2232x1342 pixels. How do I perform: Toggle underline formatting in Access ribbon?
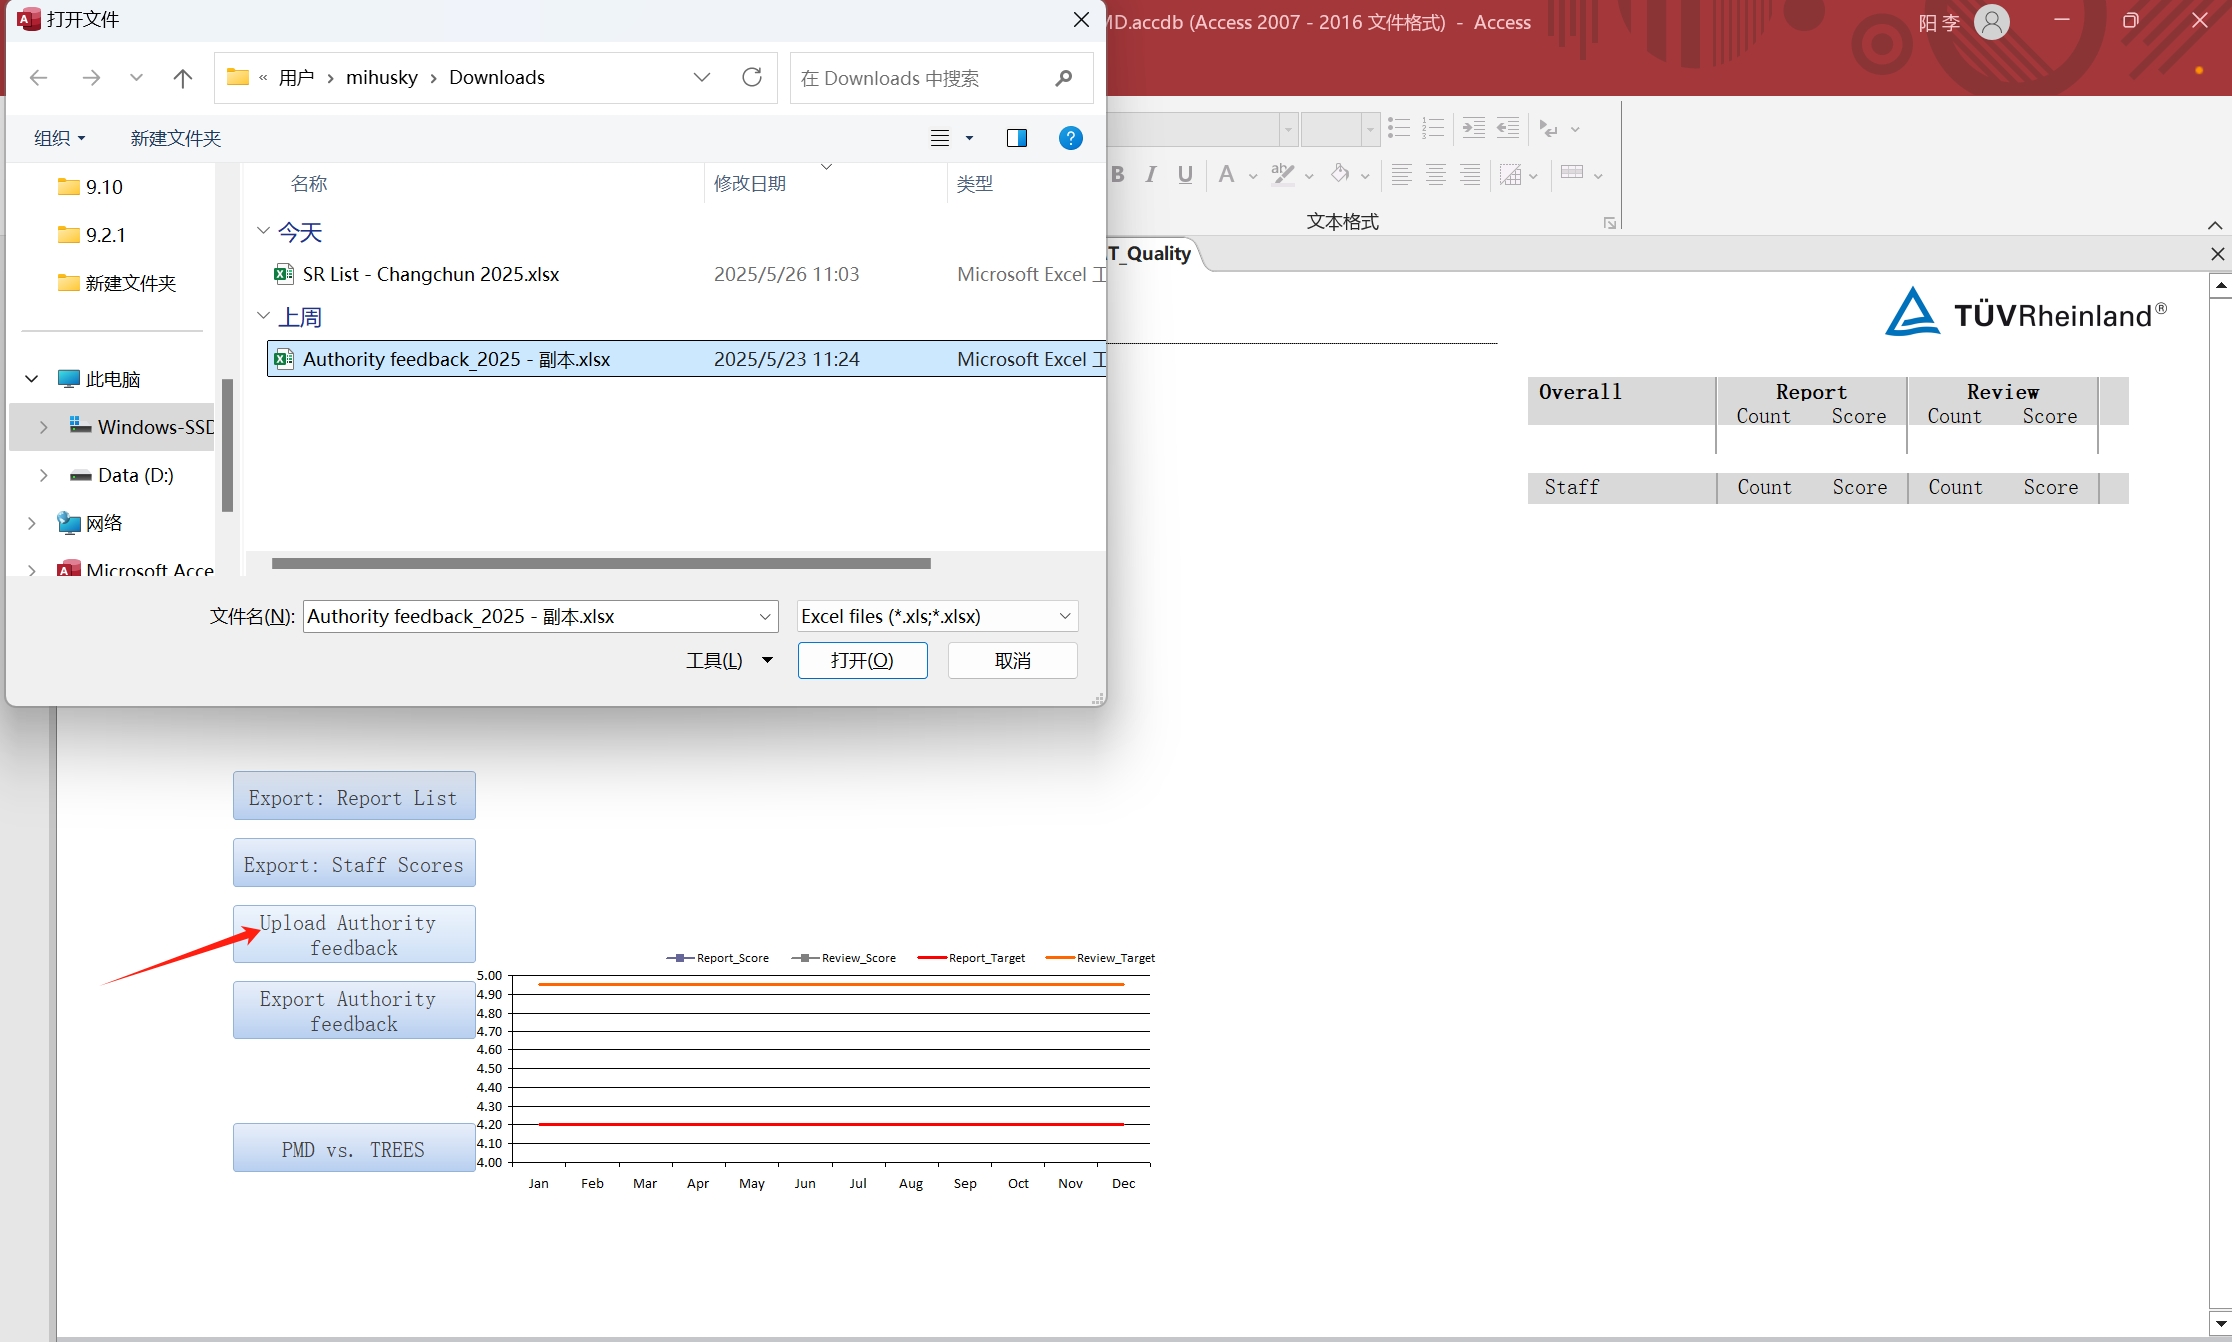(x=1185, y=175)
